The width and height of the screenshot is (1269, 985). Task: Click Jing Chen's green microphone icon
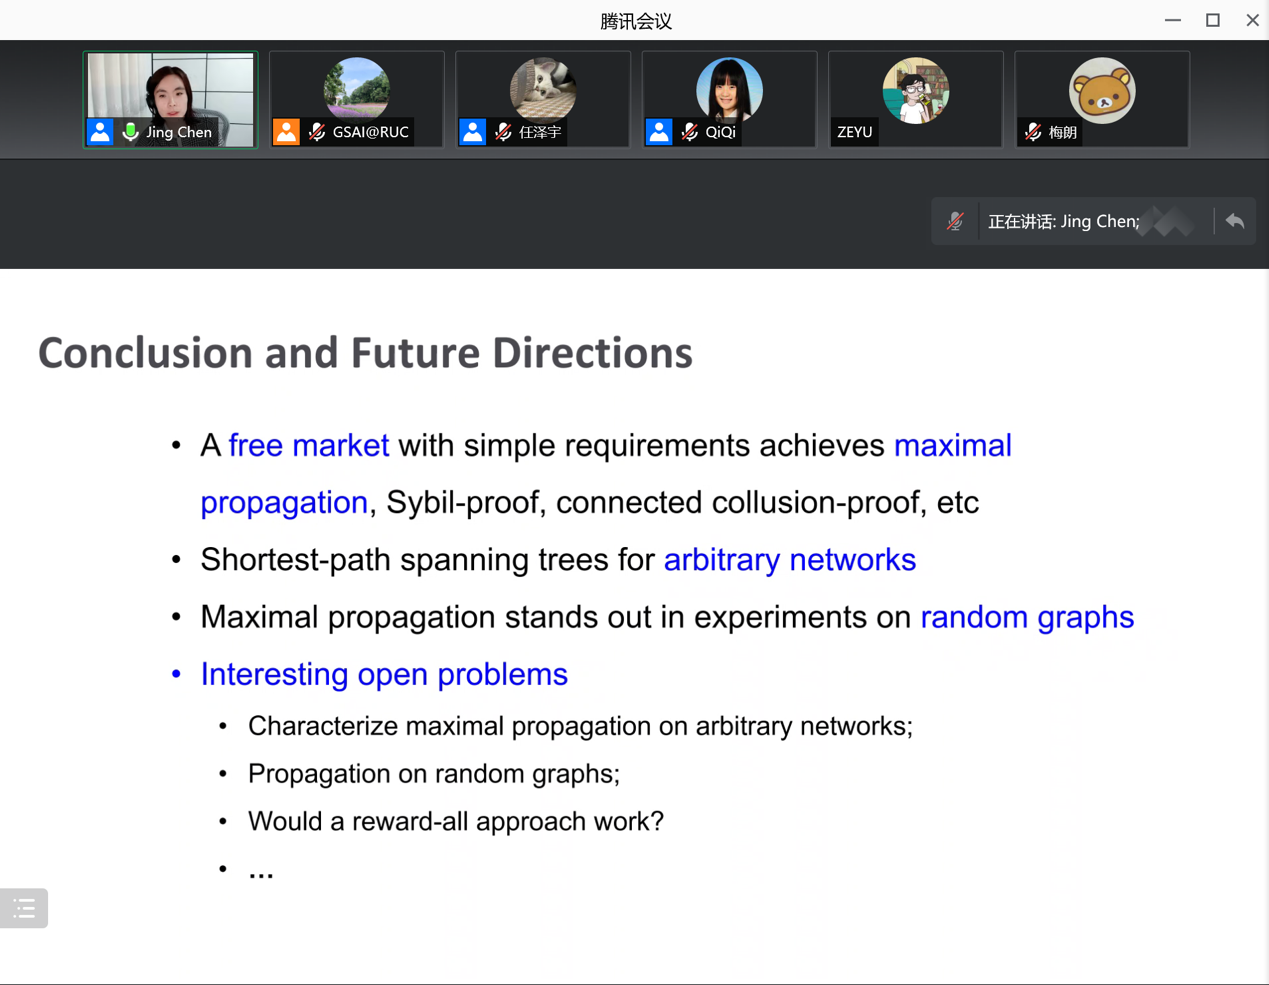tap(130, 132)
